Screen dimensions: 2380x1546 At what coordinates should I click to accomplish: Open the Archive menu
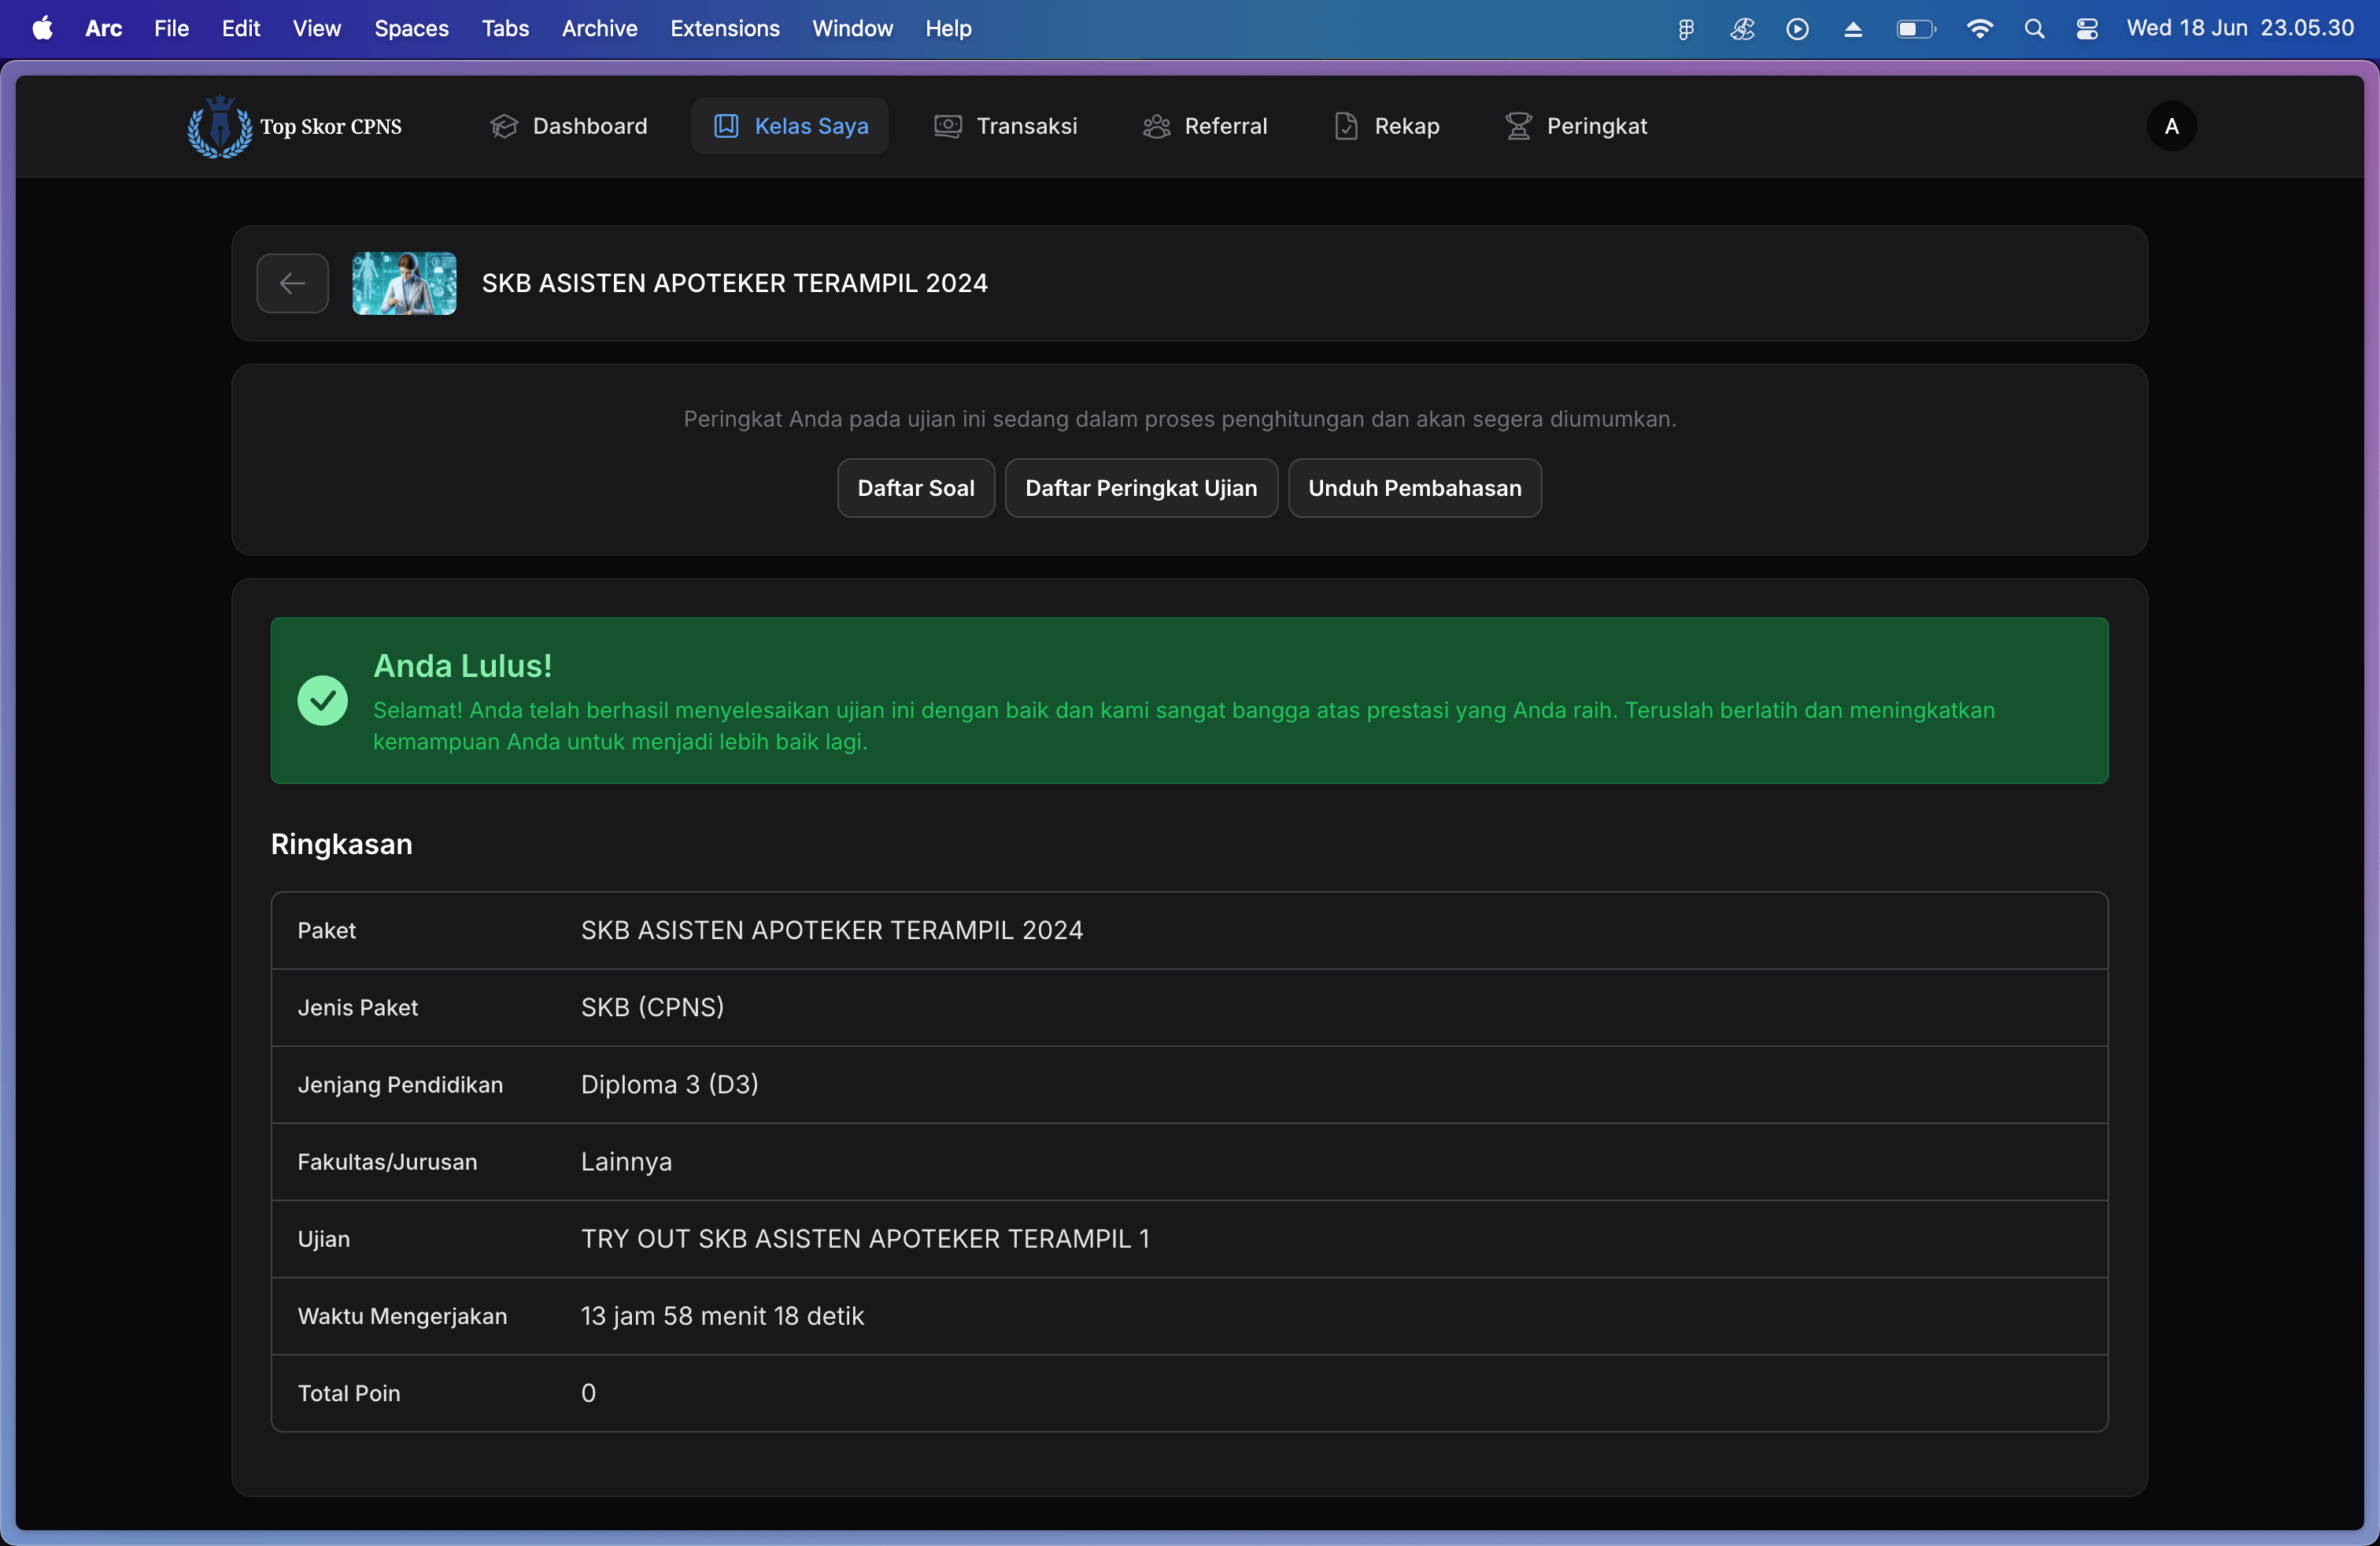pyautogui.click(x=599, y=29)
